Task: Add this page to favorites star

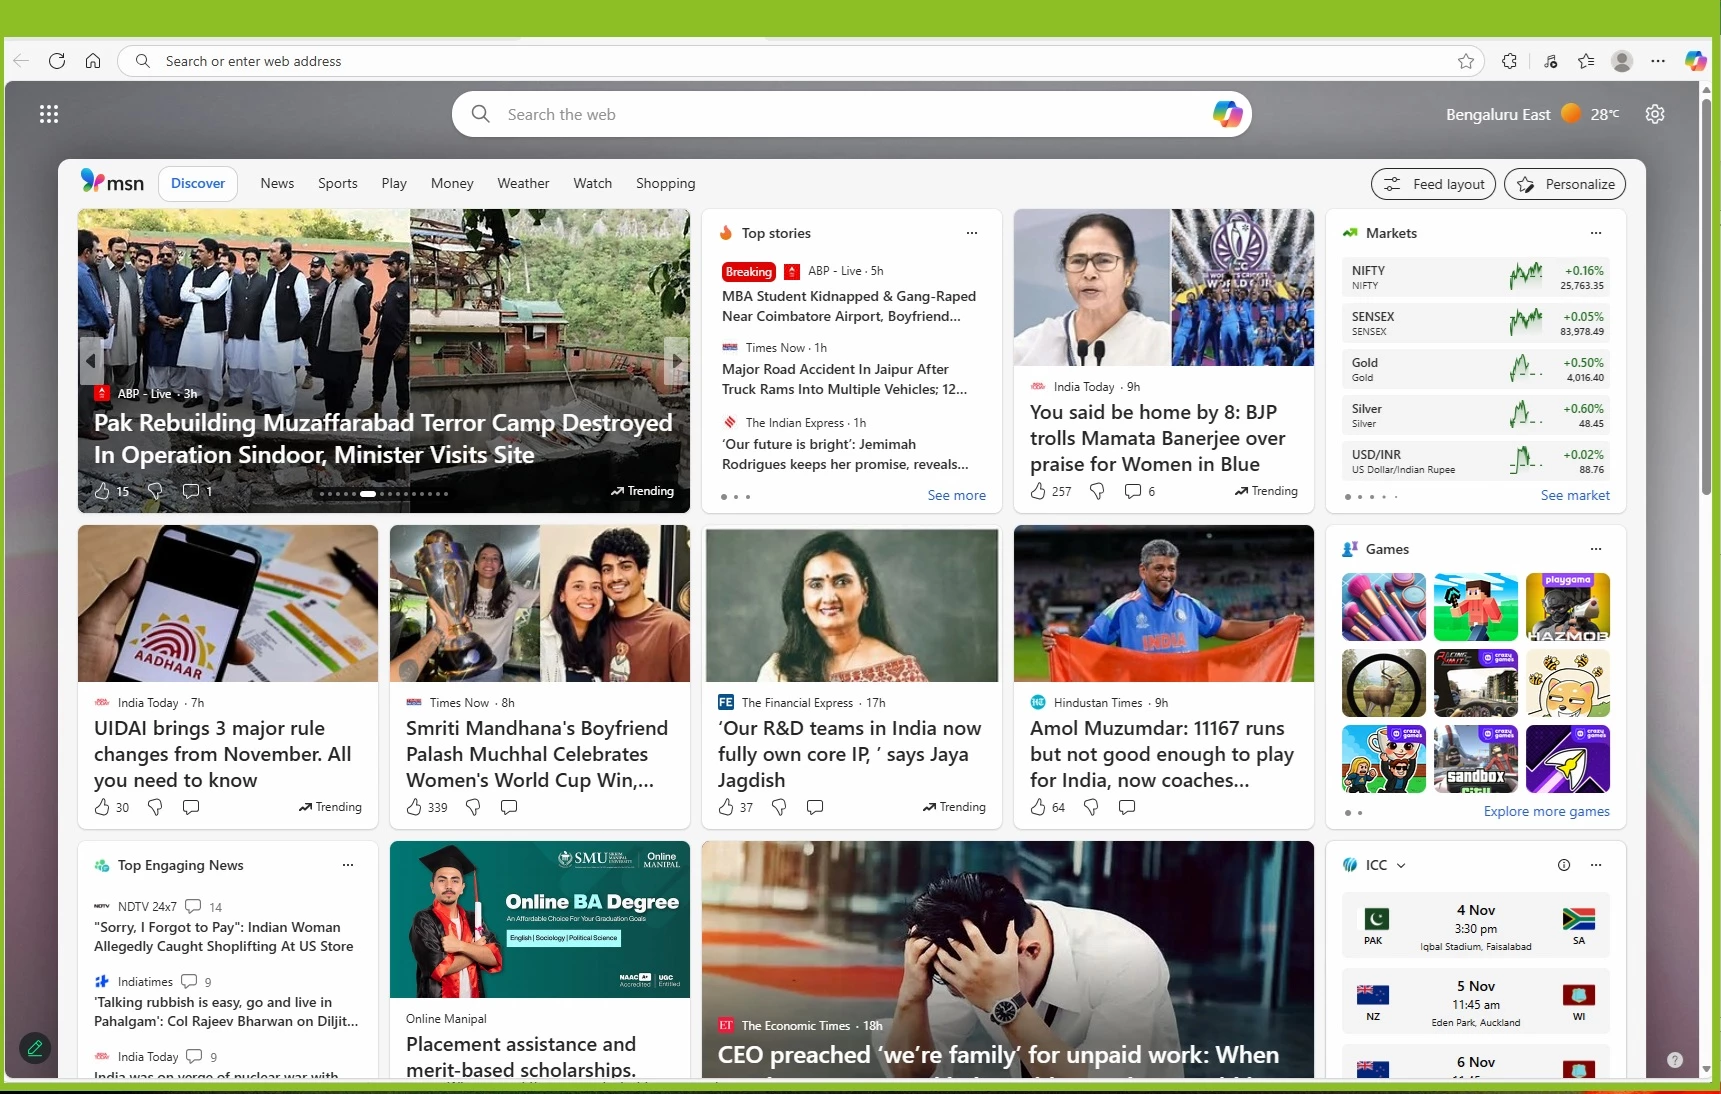Action: coord(1466,61)
